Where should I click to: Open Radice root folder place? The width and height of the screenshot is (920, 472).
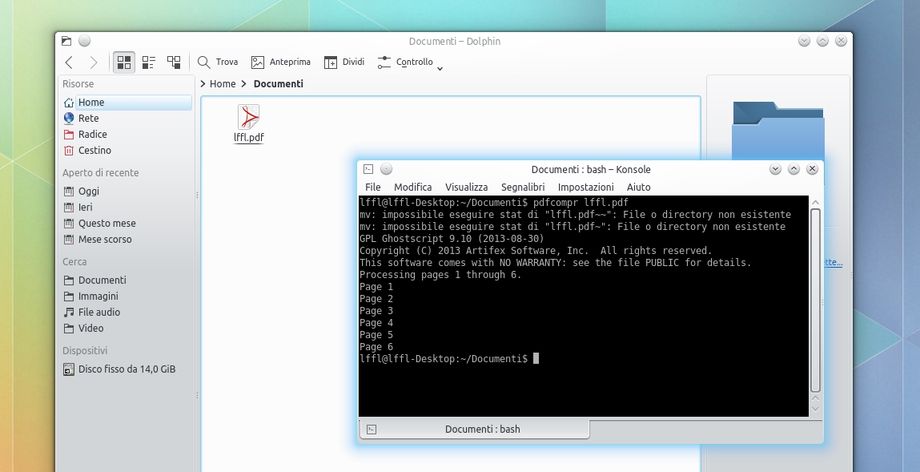pyautogui.click(x=127, y=134)
